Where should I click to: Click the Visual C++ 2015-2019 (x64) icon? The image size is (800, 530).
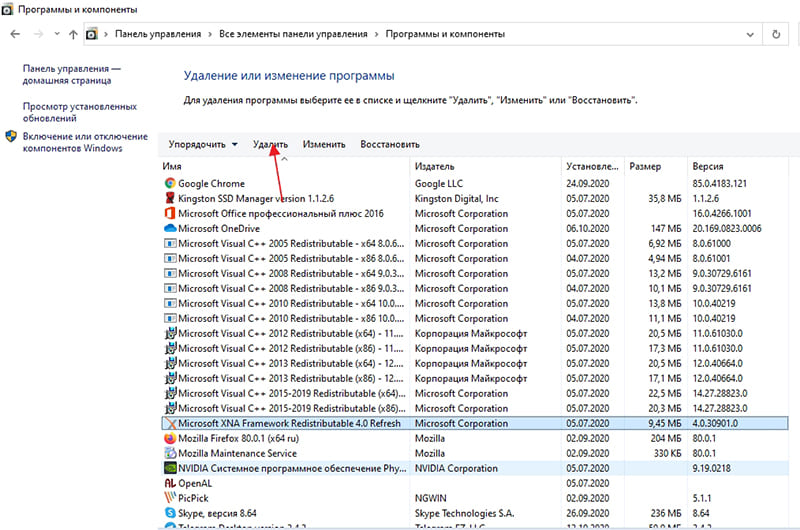coord(170,393)
